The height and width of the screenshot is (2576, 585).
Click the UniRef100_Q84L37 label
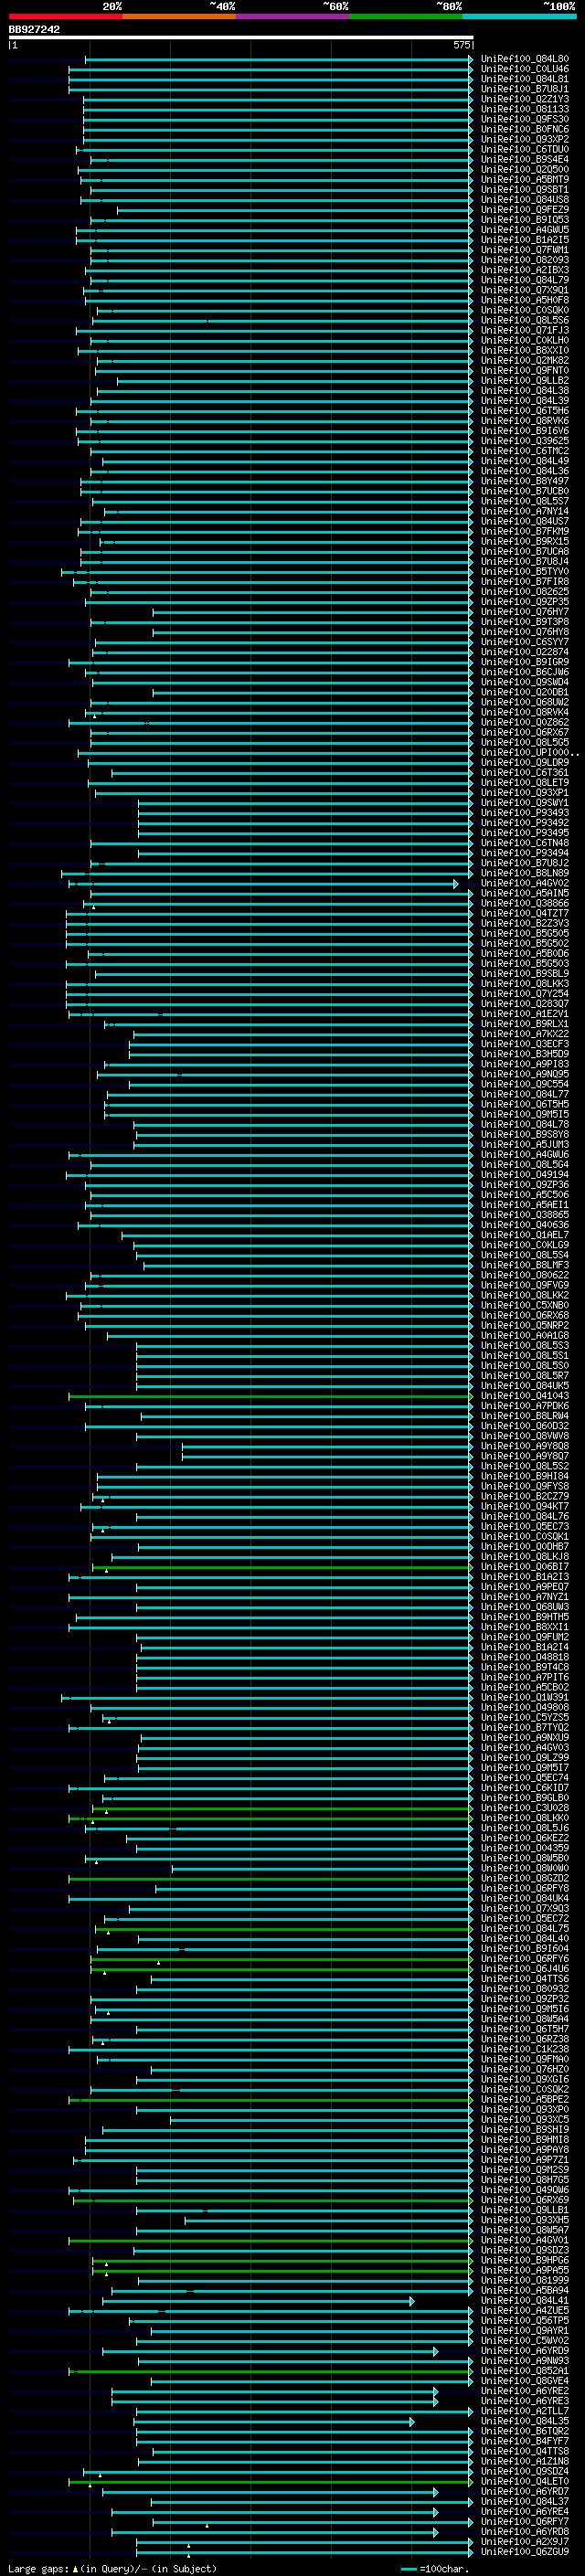point(524,2501)
